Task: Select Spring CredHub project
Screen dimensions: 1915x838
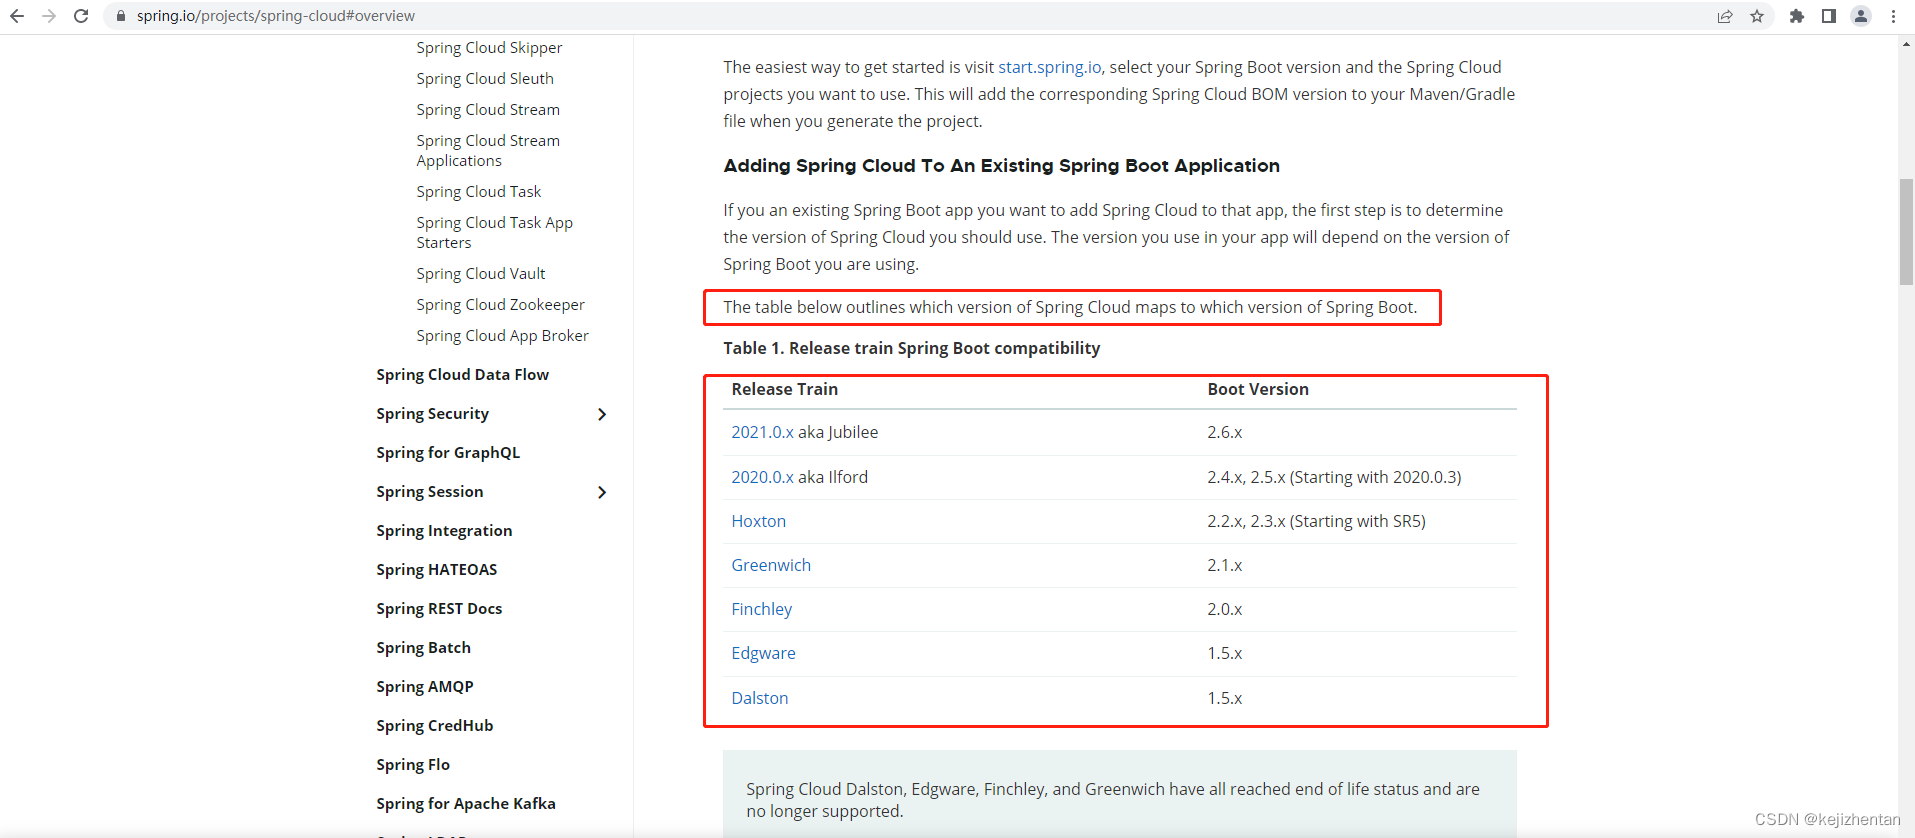Action: (435, 726)
